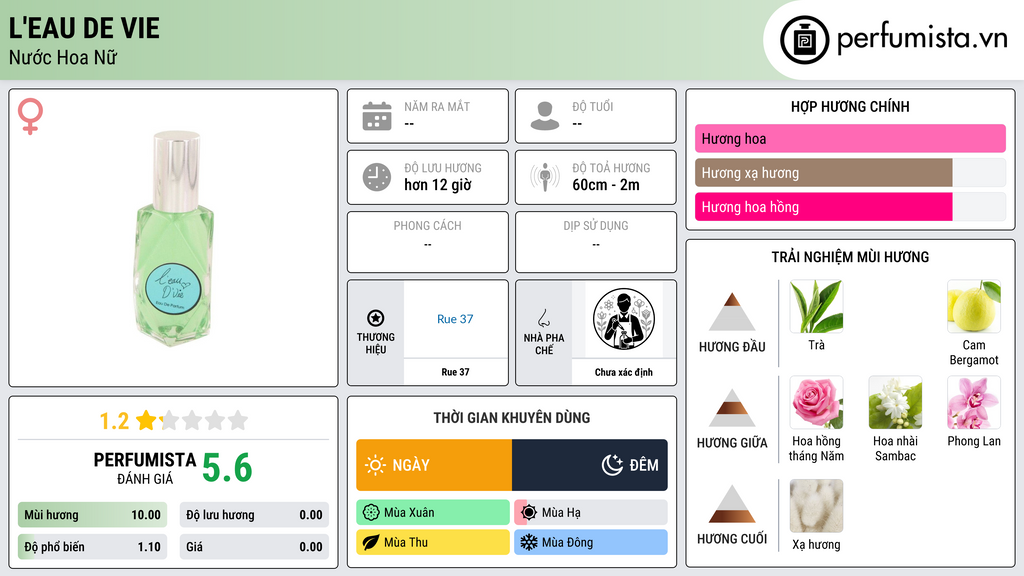1024x576 pixels.
Task: Select the Đêm nighttime bar
Action: pyautogui.click(x=590, y=465)
